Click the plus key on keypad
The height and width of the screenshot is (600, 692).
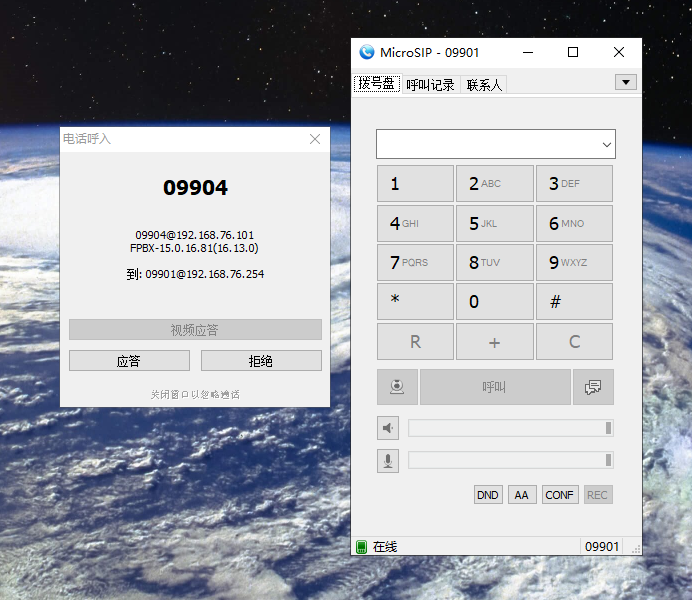495,341
